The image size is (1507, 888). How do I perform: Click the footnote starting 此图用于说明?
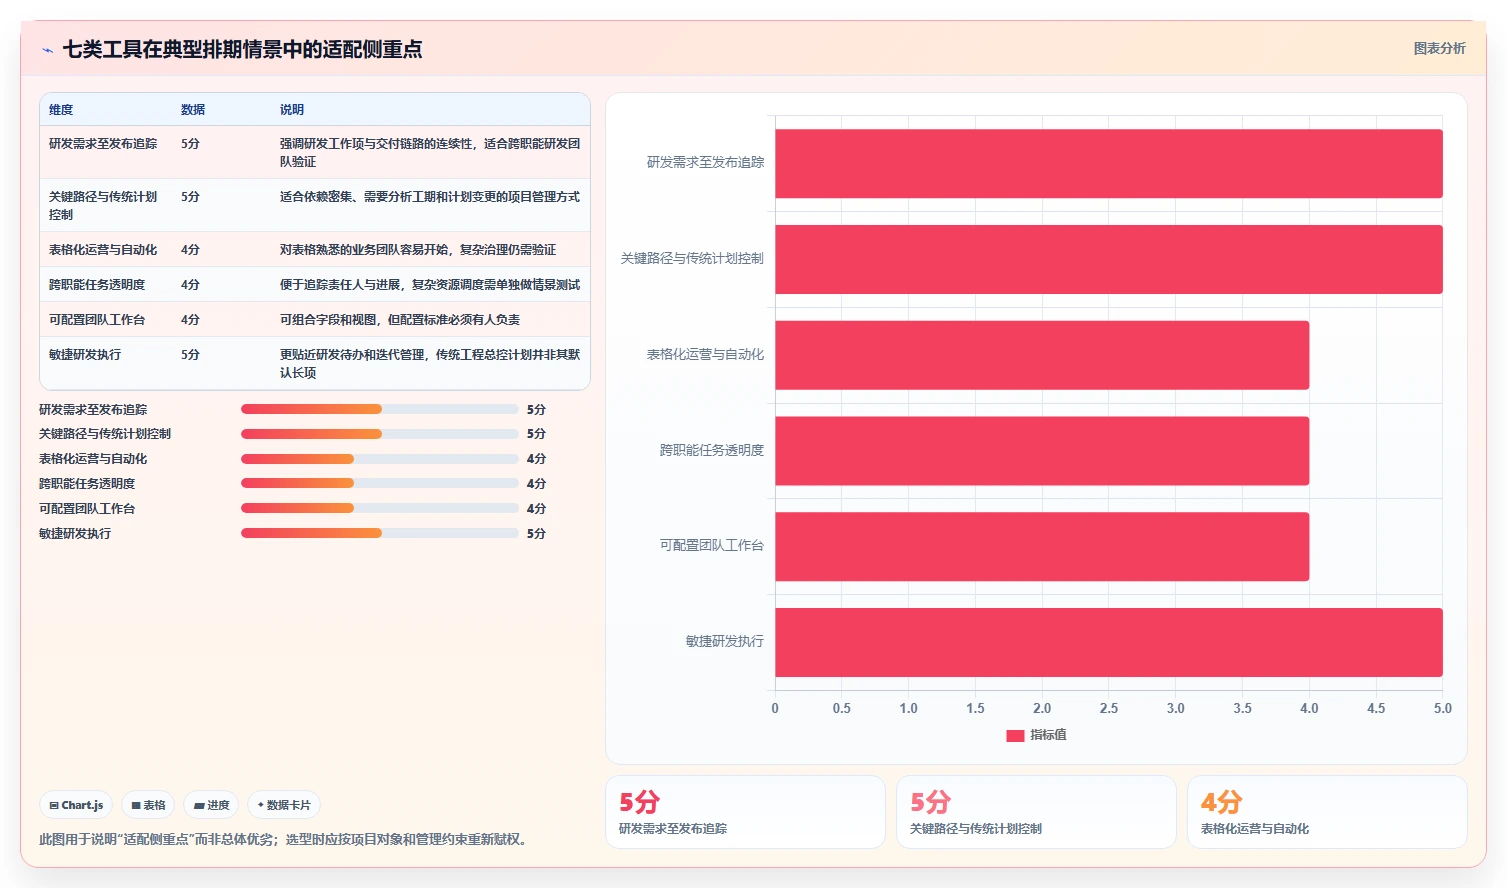tap(283, 839)
